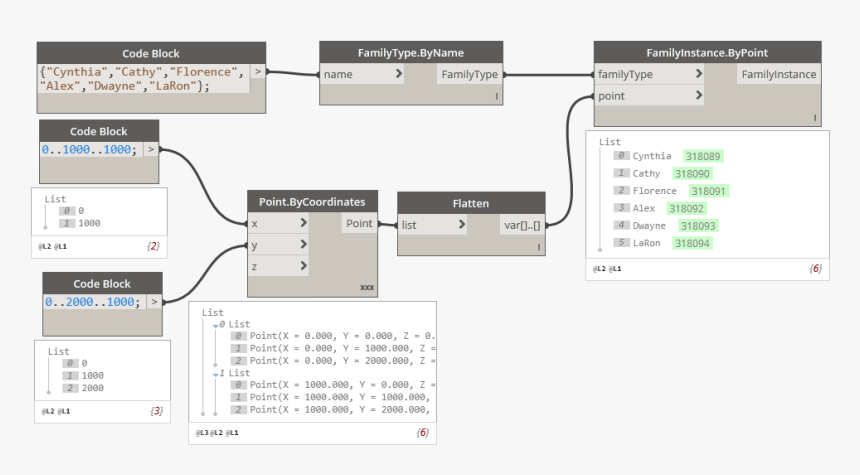Click the z input chevron on Point.ByCoordinates

(303, 266)
